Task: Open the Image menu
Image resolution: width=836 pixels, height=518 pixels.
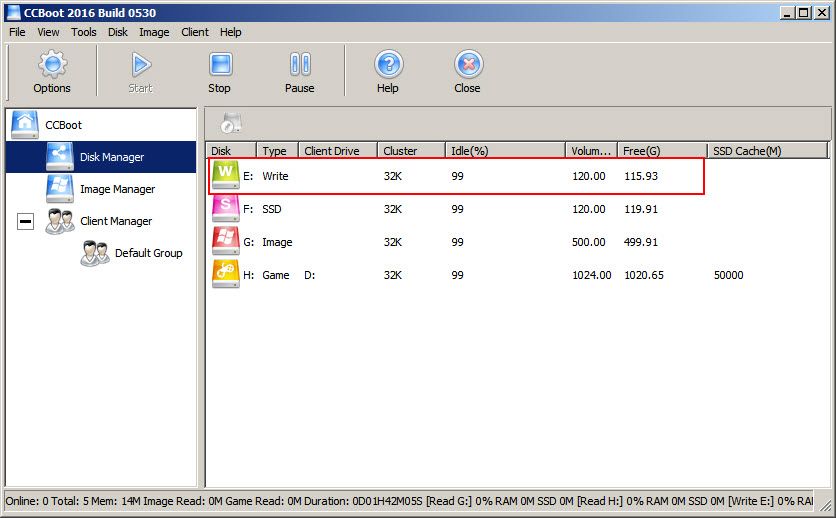Action: click(x=154, y=32)
